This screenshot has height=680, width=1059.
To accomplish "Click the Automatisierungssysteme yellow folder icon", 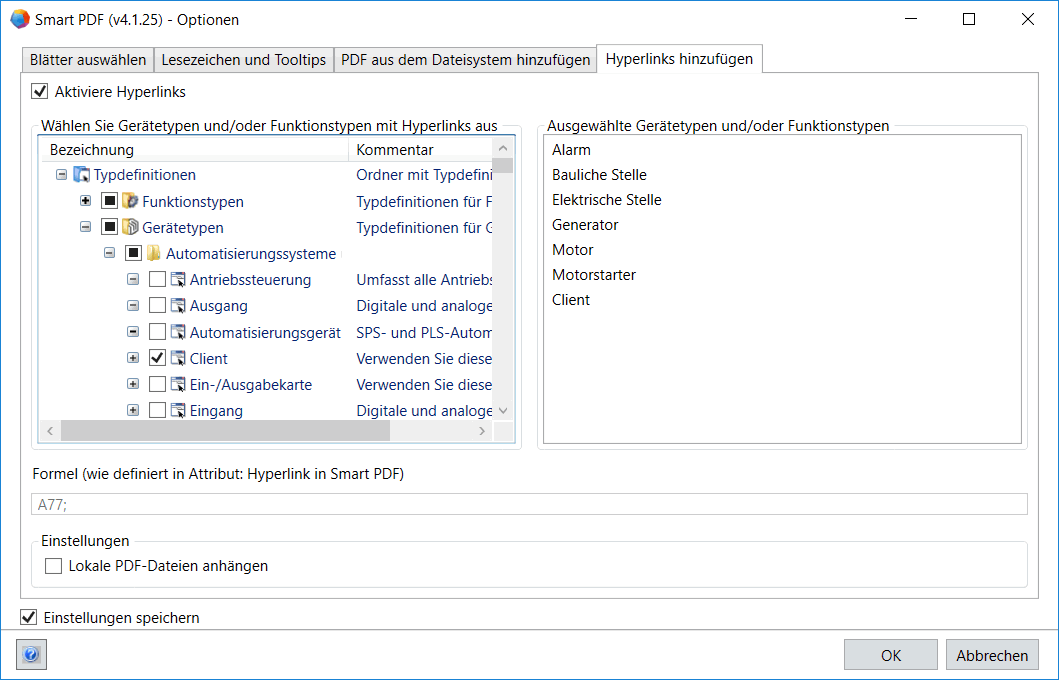I will point(154,254).
